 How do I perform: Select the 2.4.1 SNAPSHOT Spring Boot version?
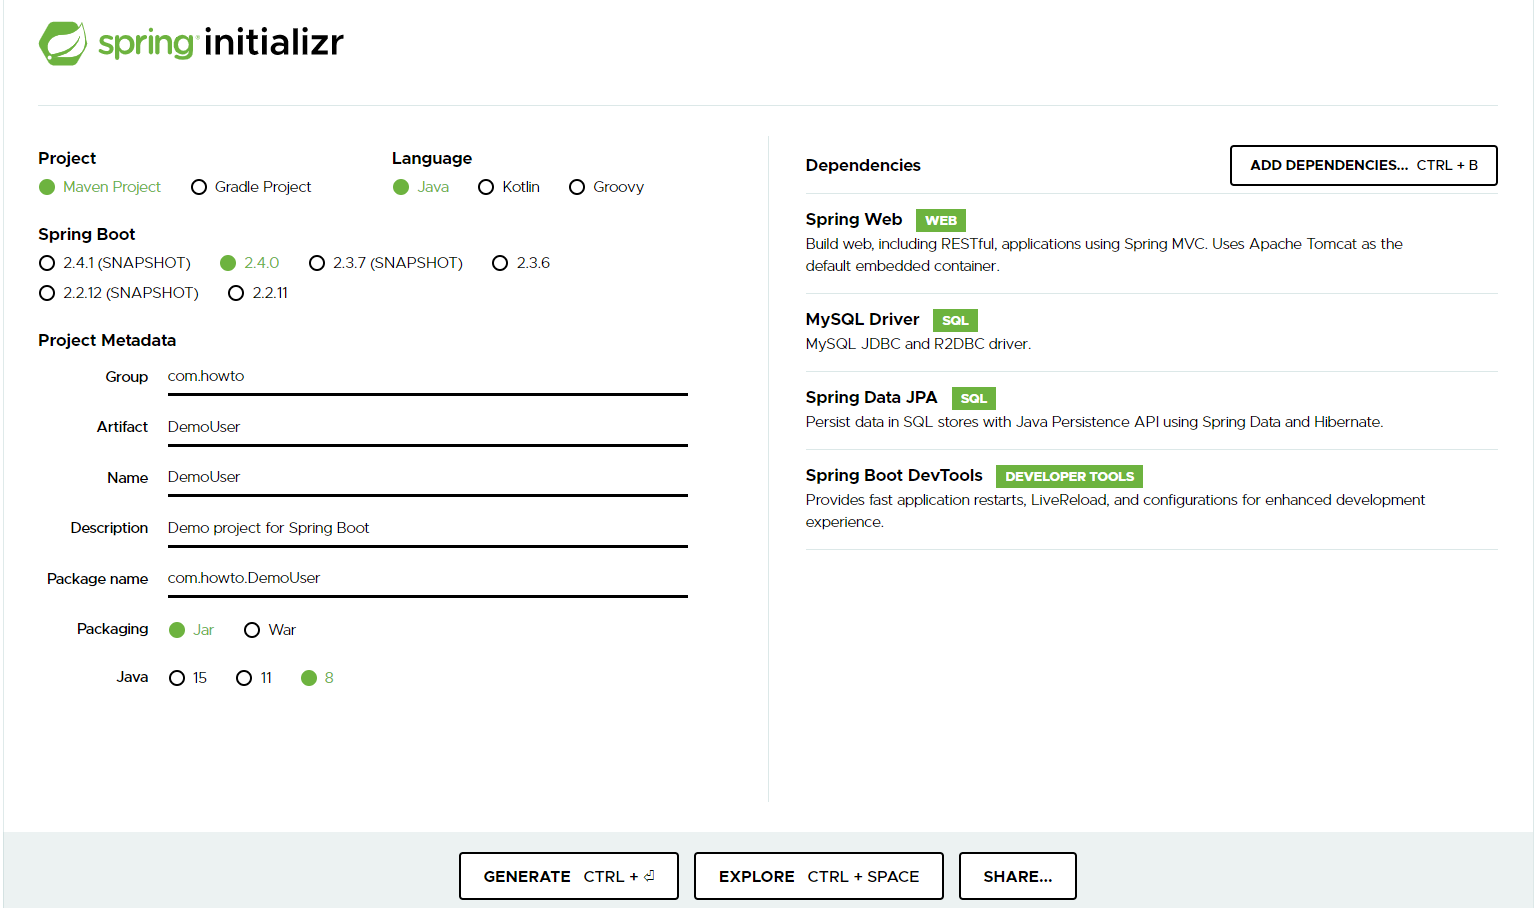click(x=47, y=262)
